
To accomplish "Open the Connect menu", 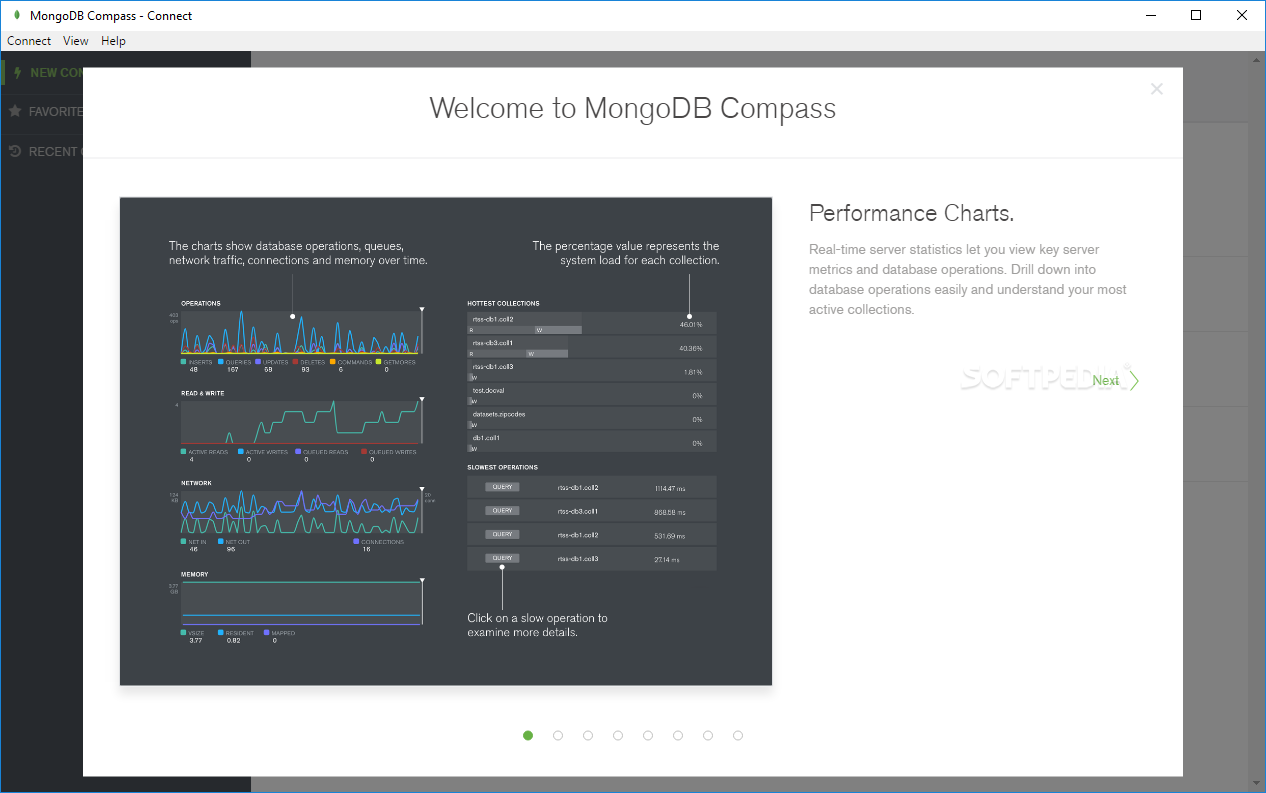I will (29, 41).
